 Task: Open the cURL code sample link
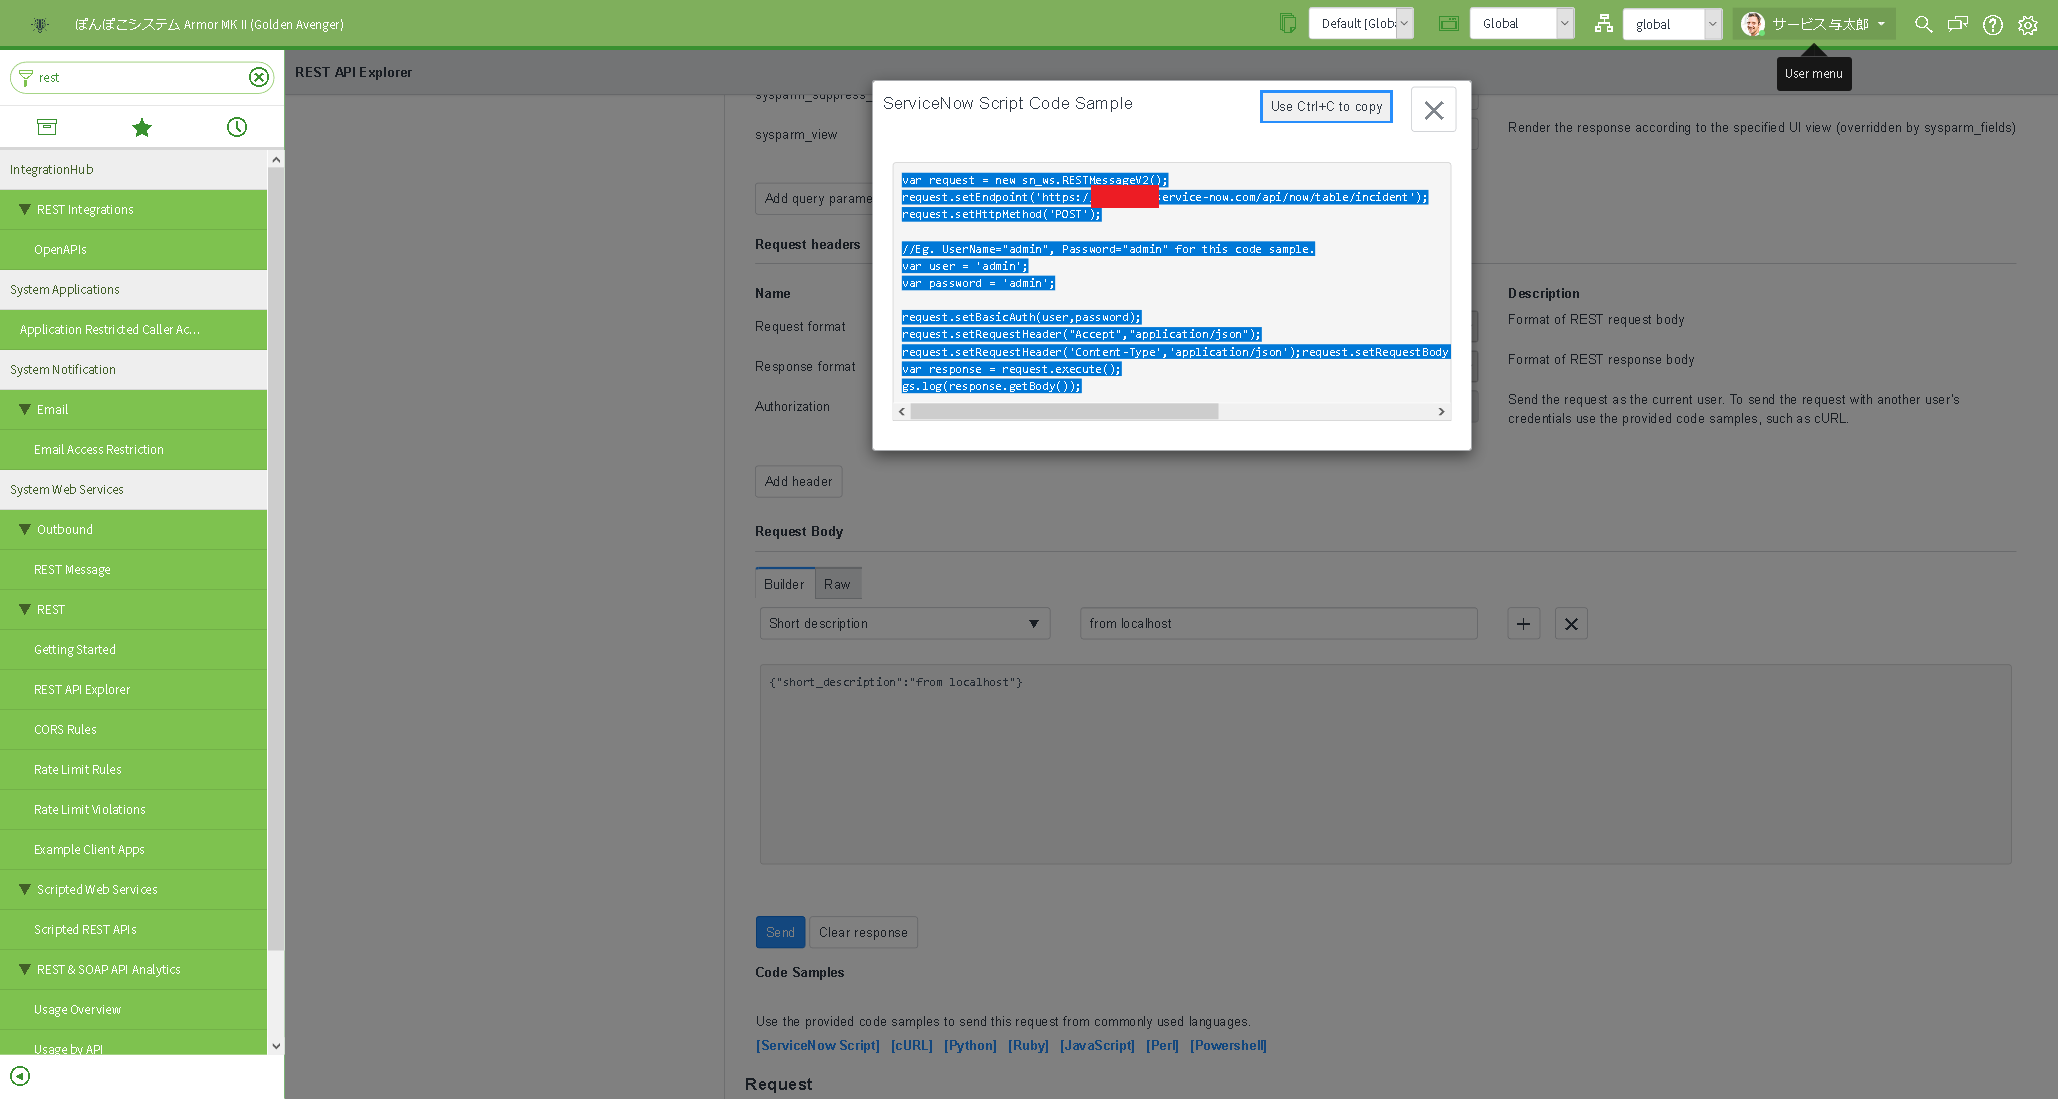click(911, 1045)
